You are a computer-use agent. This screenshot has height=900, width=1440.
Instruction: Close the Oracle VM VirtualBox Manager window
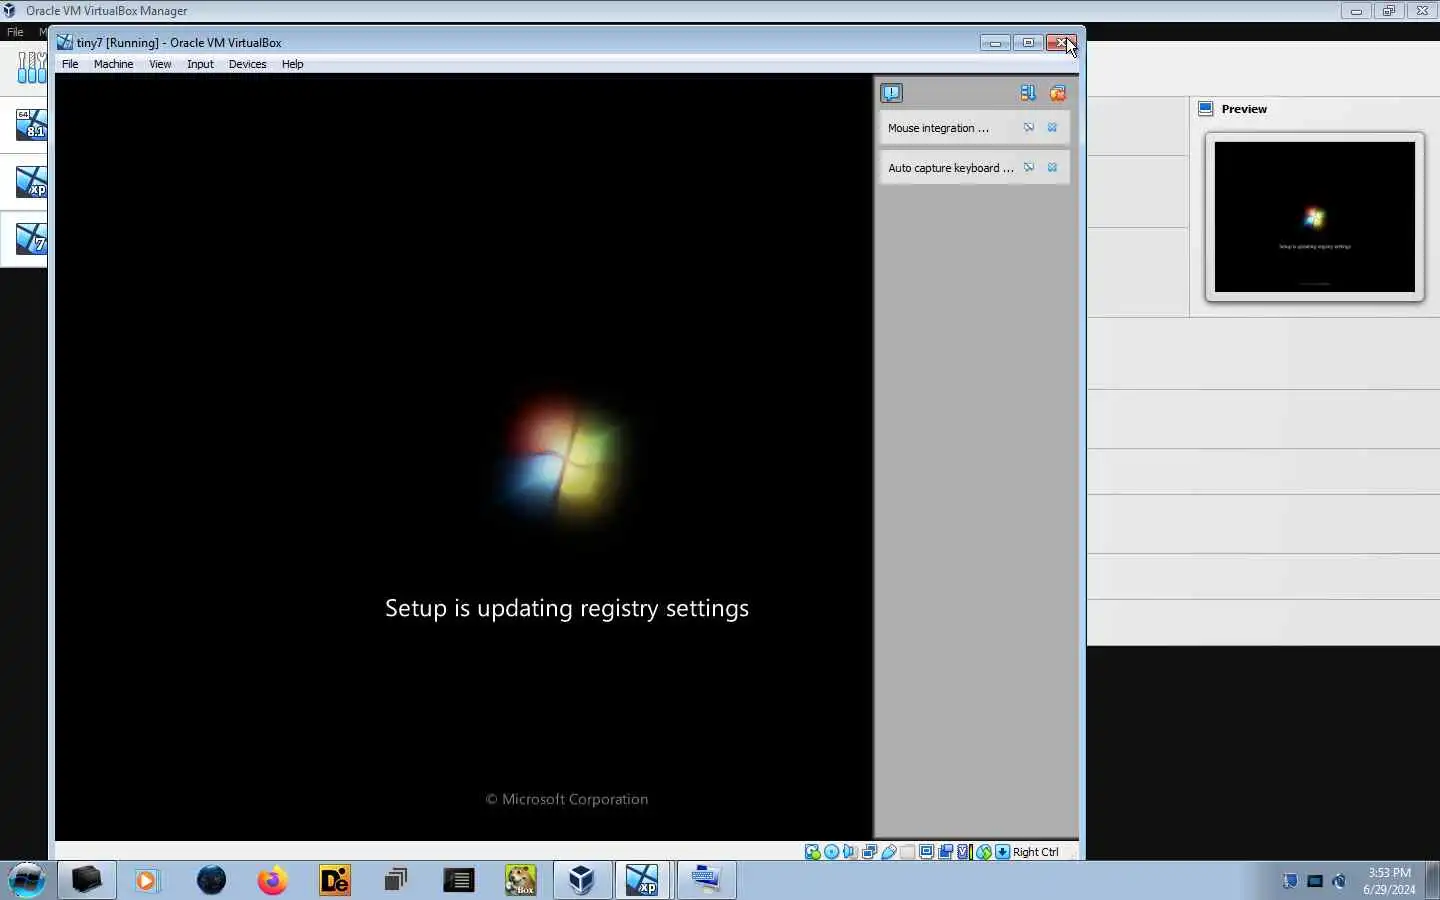tap(1422, 11)
